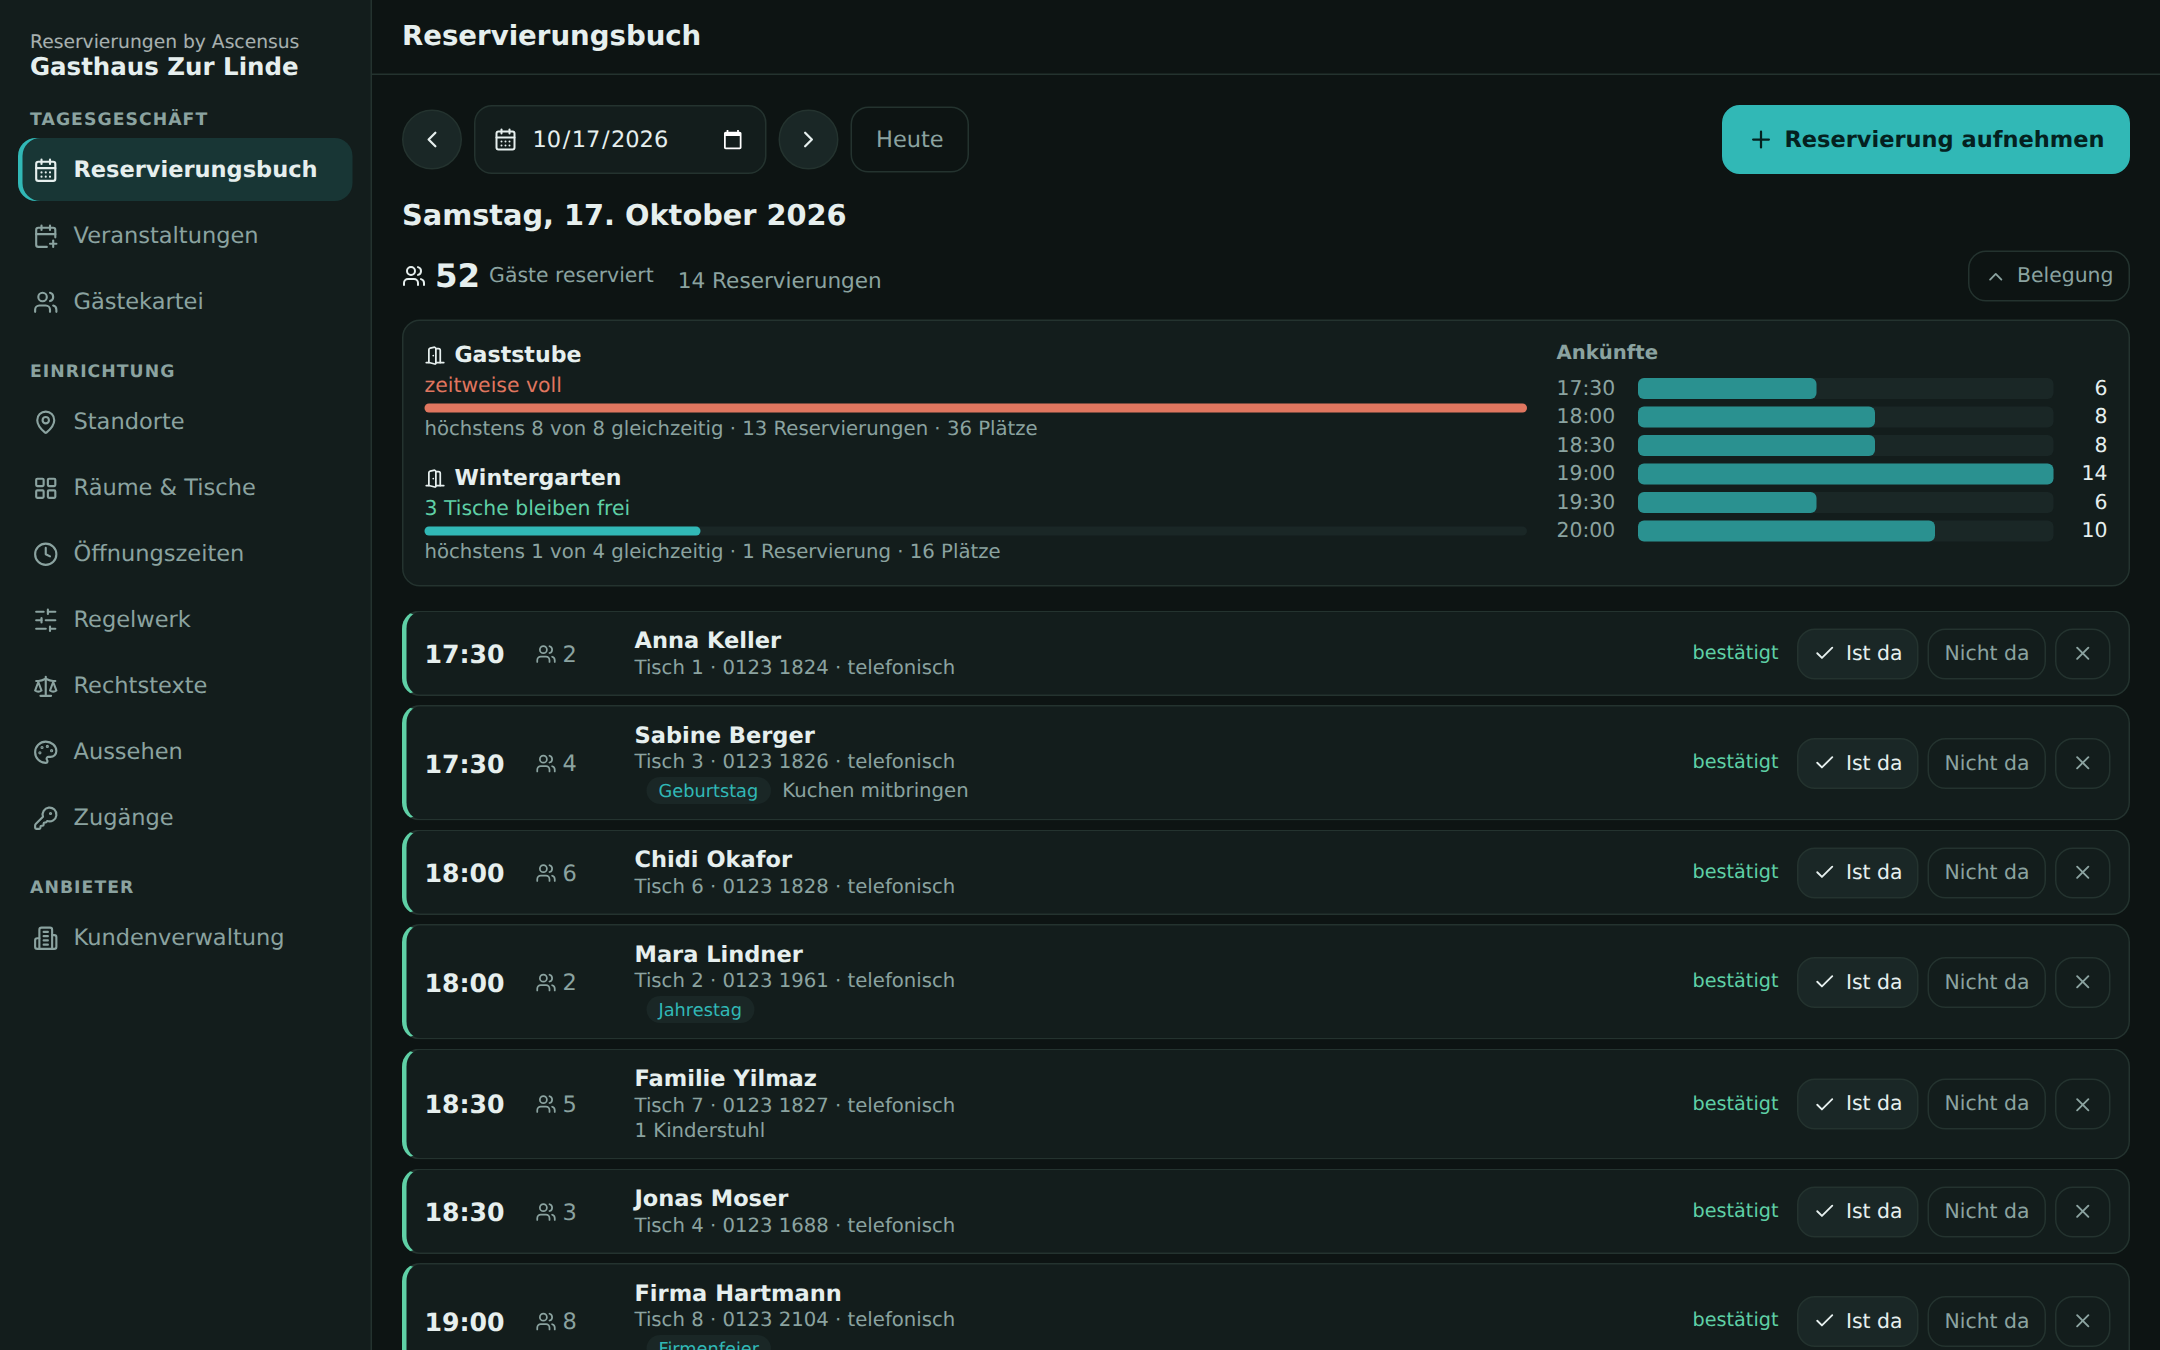Screen dimensions: 2160x1350
Task: Mark Firma Hartmann as Nicht da
Action: pos(1986,1321)
